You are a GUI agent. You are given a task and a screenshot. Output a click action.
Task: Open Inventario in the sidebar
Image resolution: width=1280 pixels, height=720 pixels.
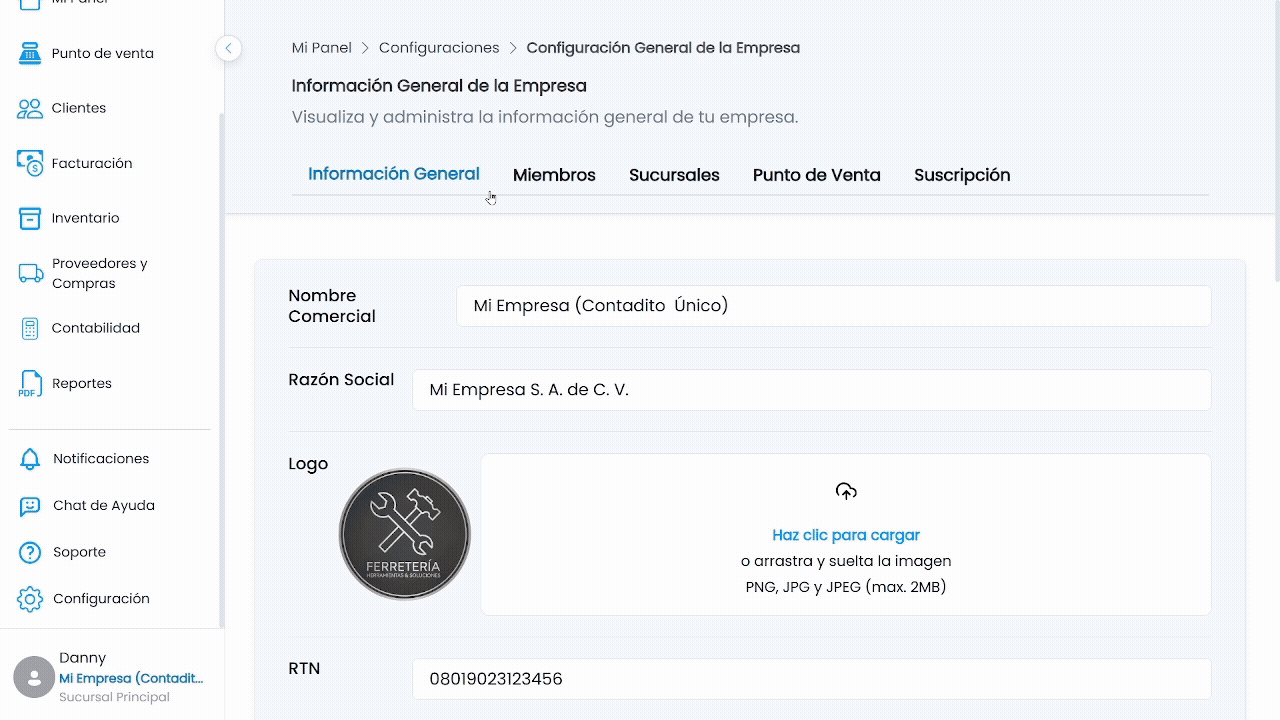(x=85, y=218)
